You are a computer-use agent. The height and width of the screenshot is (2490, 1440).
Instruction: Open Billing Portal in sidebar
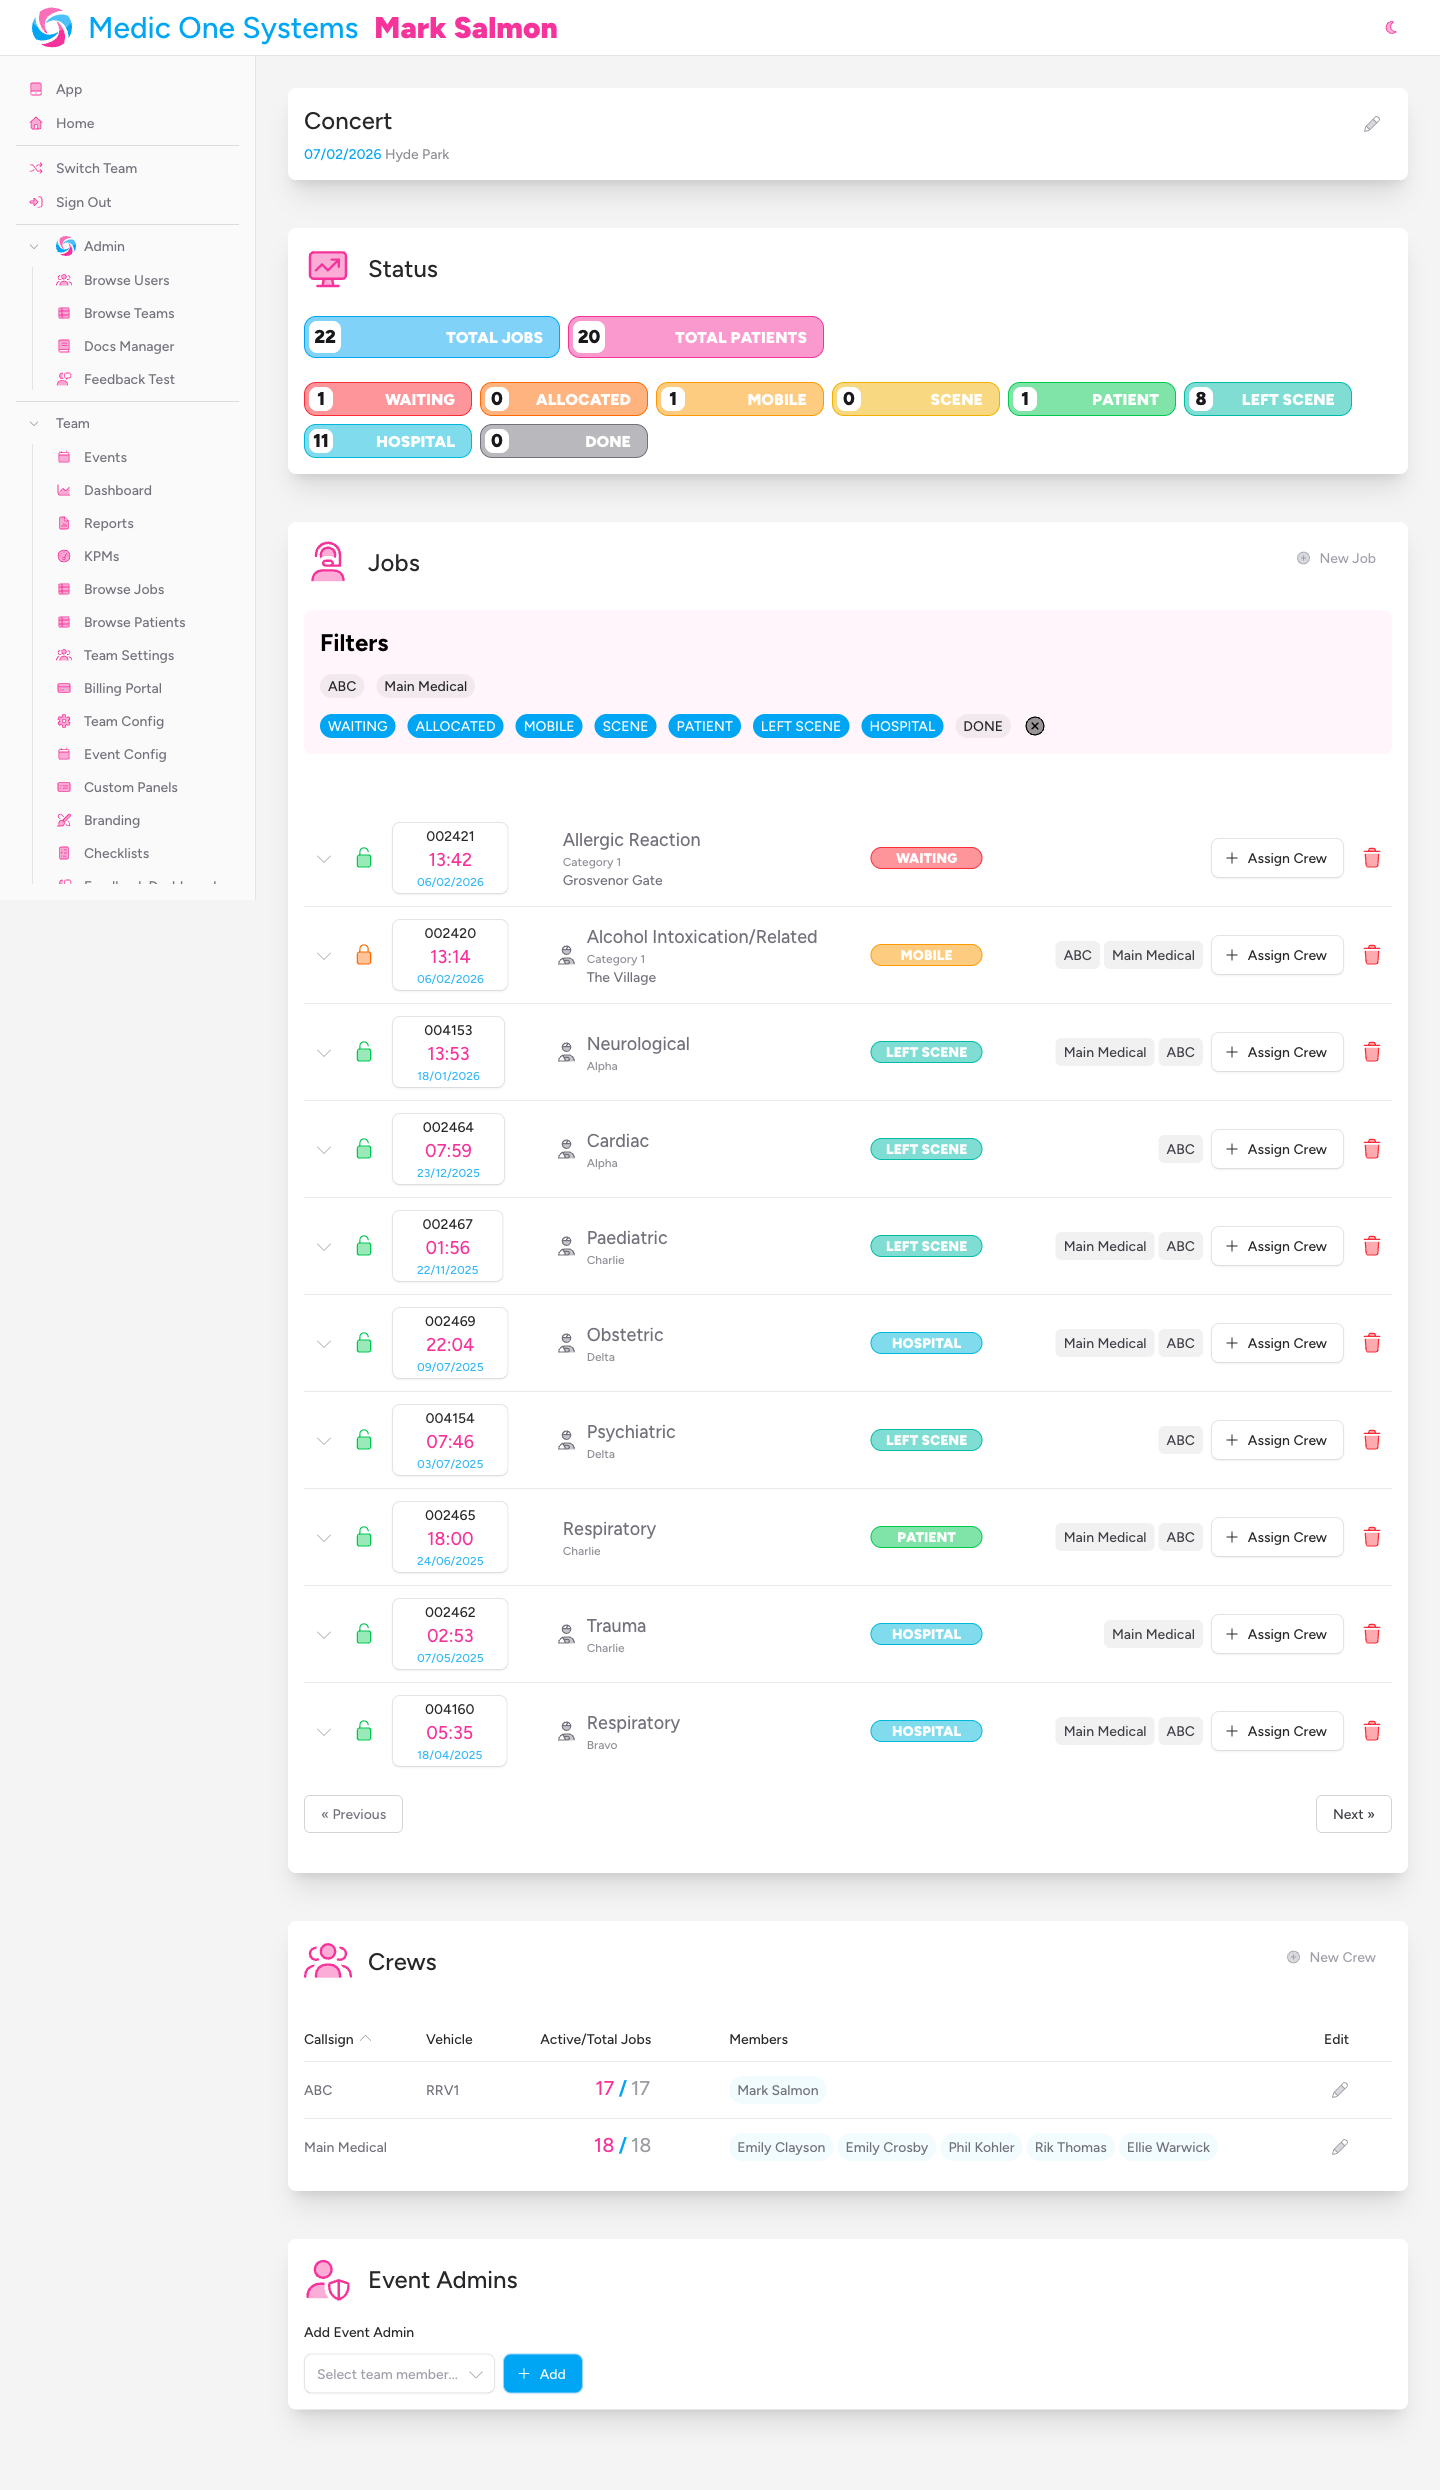pos(123,688)
